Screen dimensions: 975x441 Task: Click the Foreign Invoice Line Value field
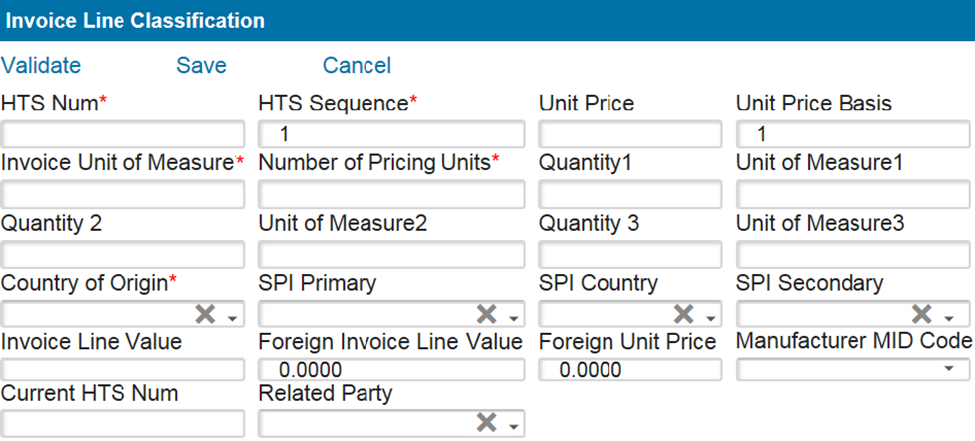pyautogui.click(x=391, y=370)
